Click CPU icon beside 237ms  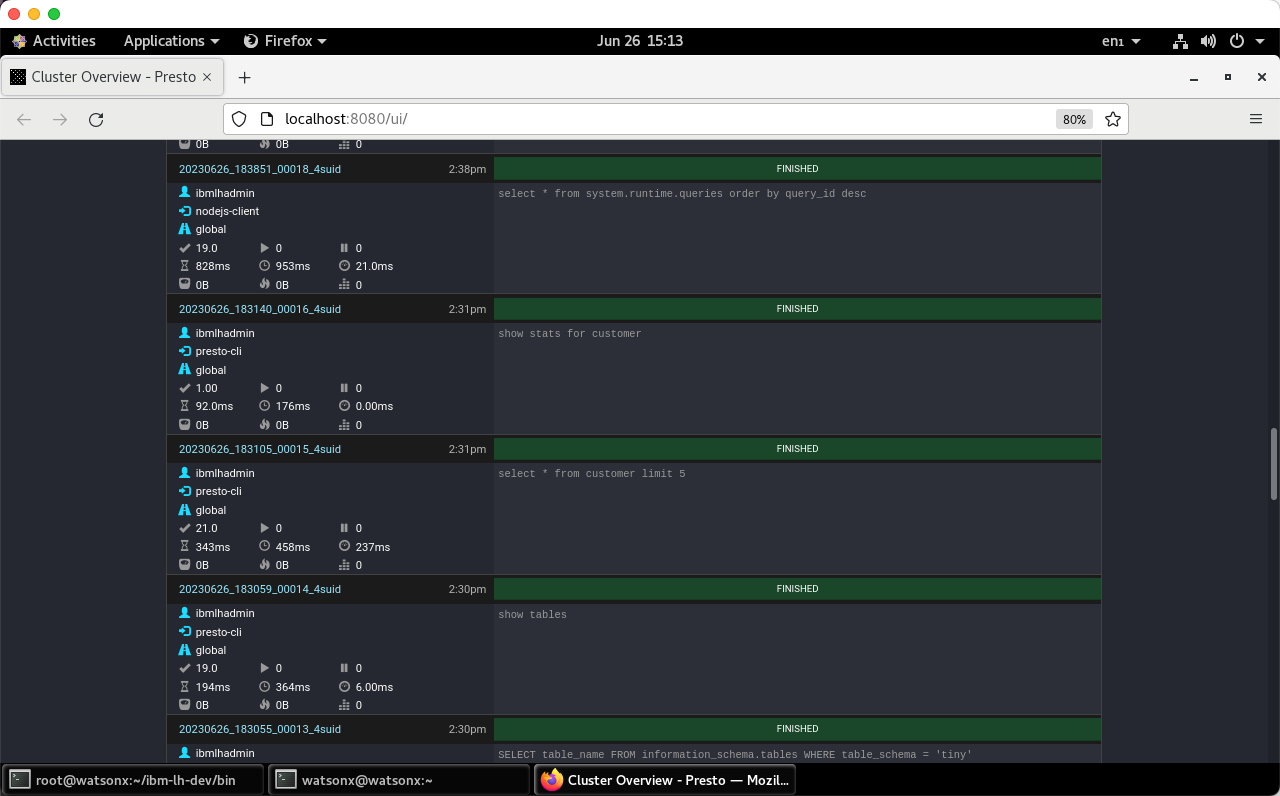click(x=345, y=547)
